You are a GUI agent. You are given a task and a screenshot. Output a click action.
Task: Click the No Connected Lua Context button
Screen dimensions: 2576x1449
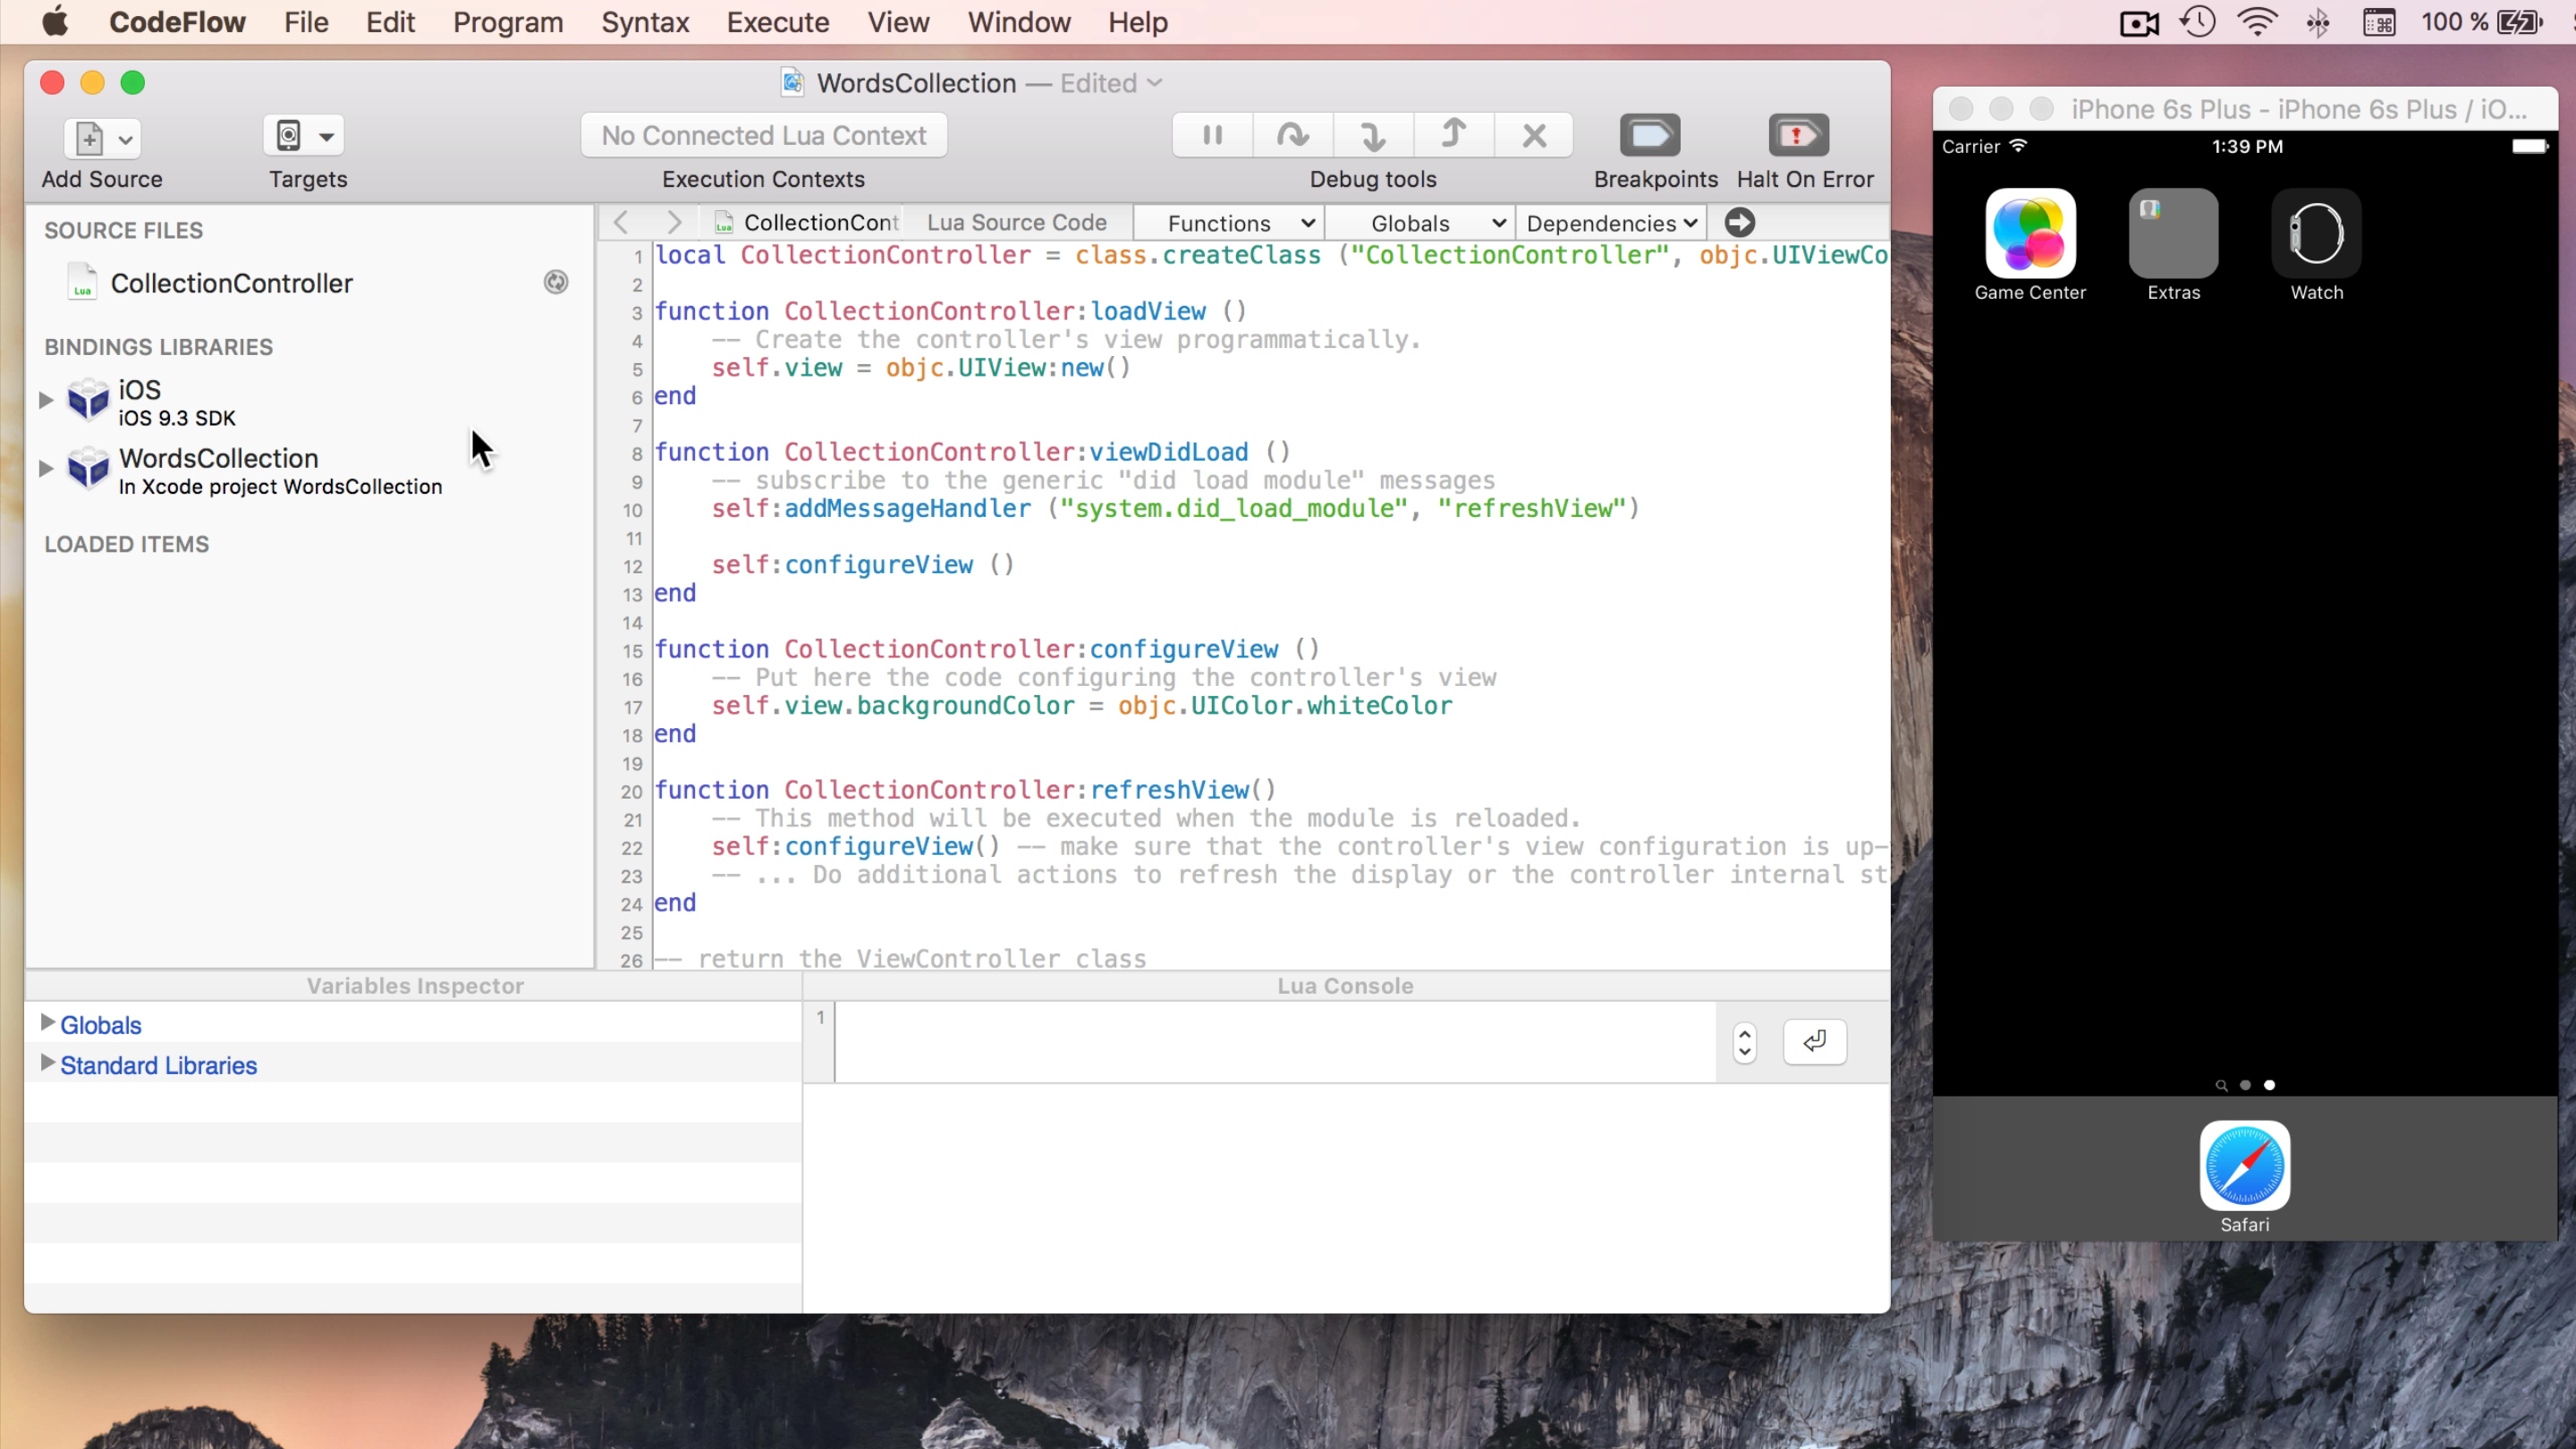[x=764, y=135]
